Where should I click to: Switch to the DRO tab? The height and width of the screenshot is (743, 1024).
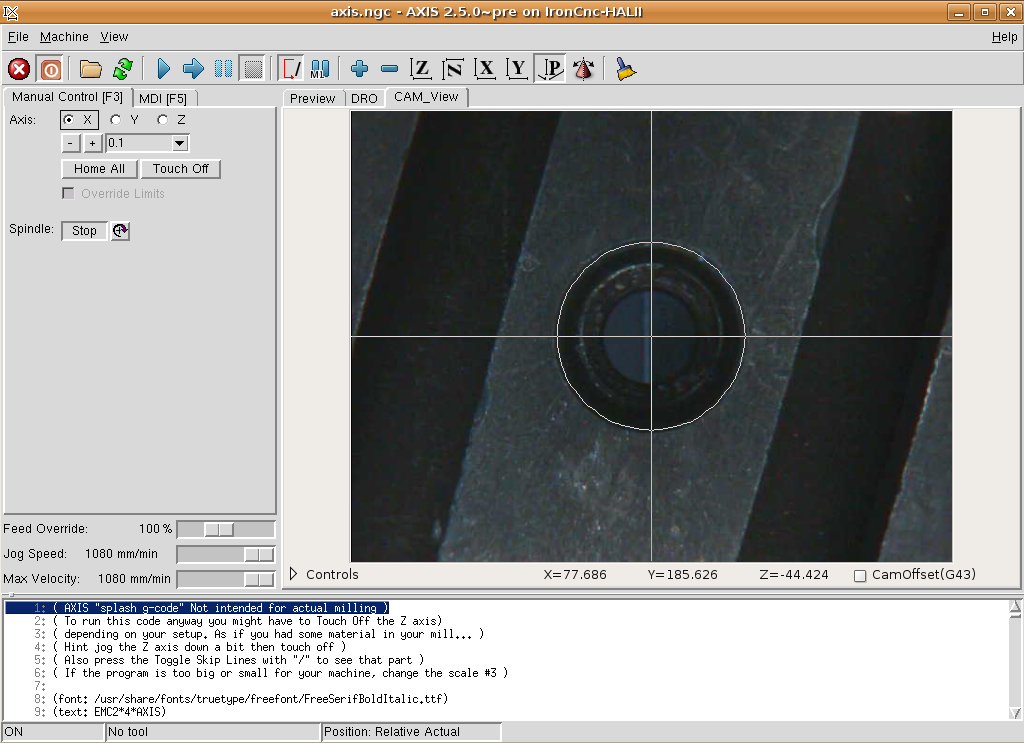pyautogui.click(x=364, y=99)
